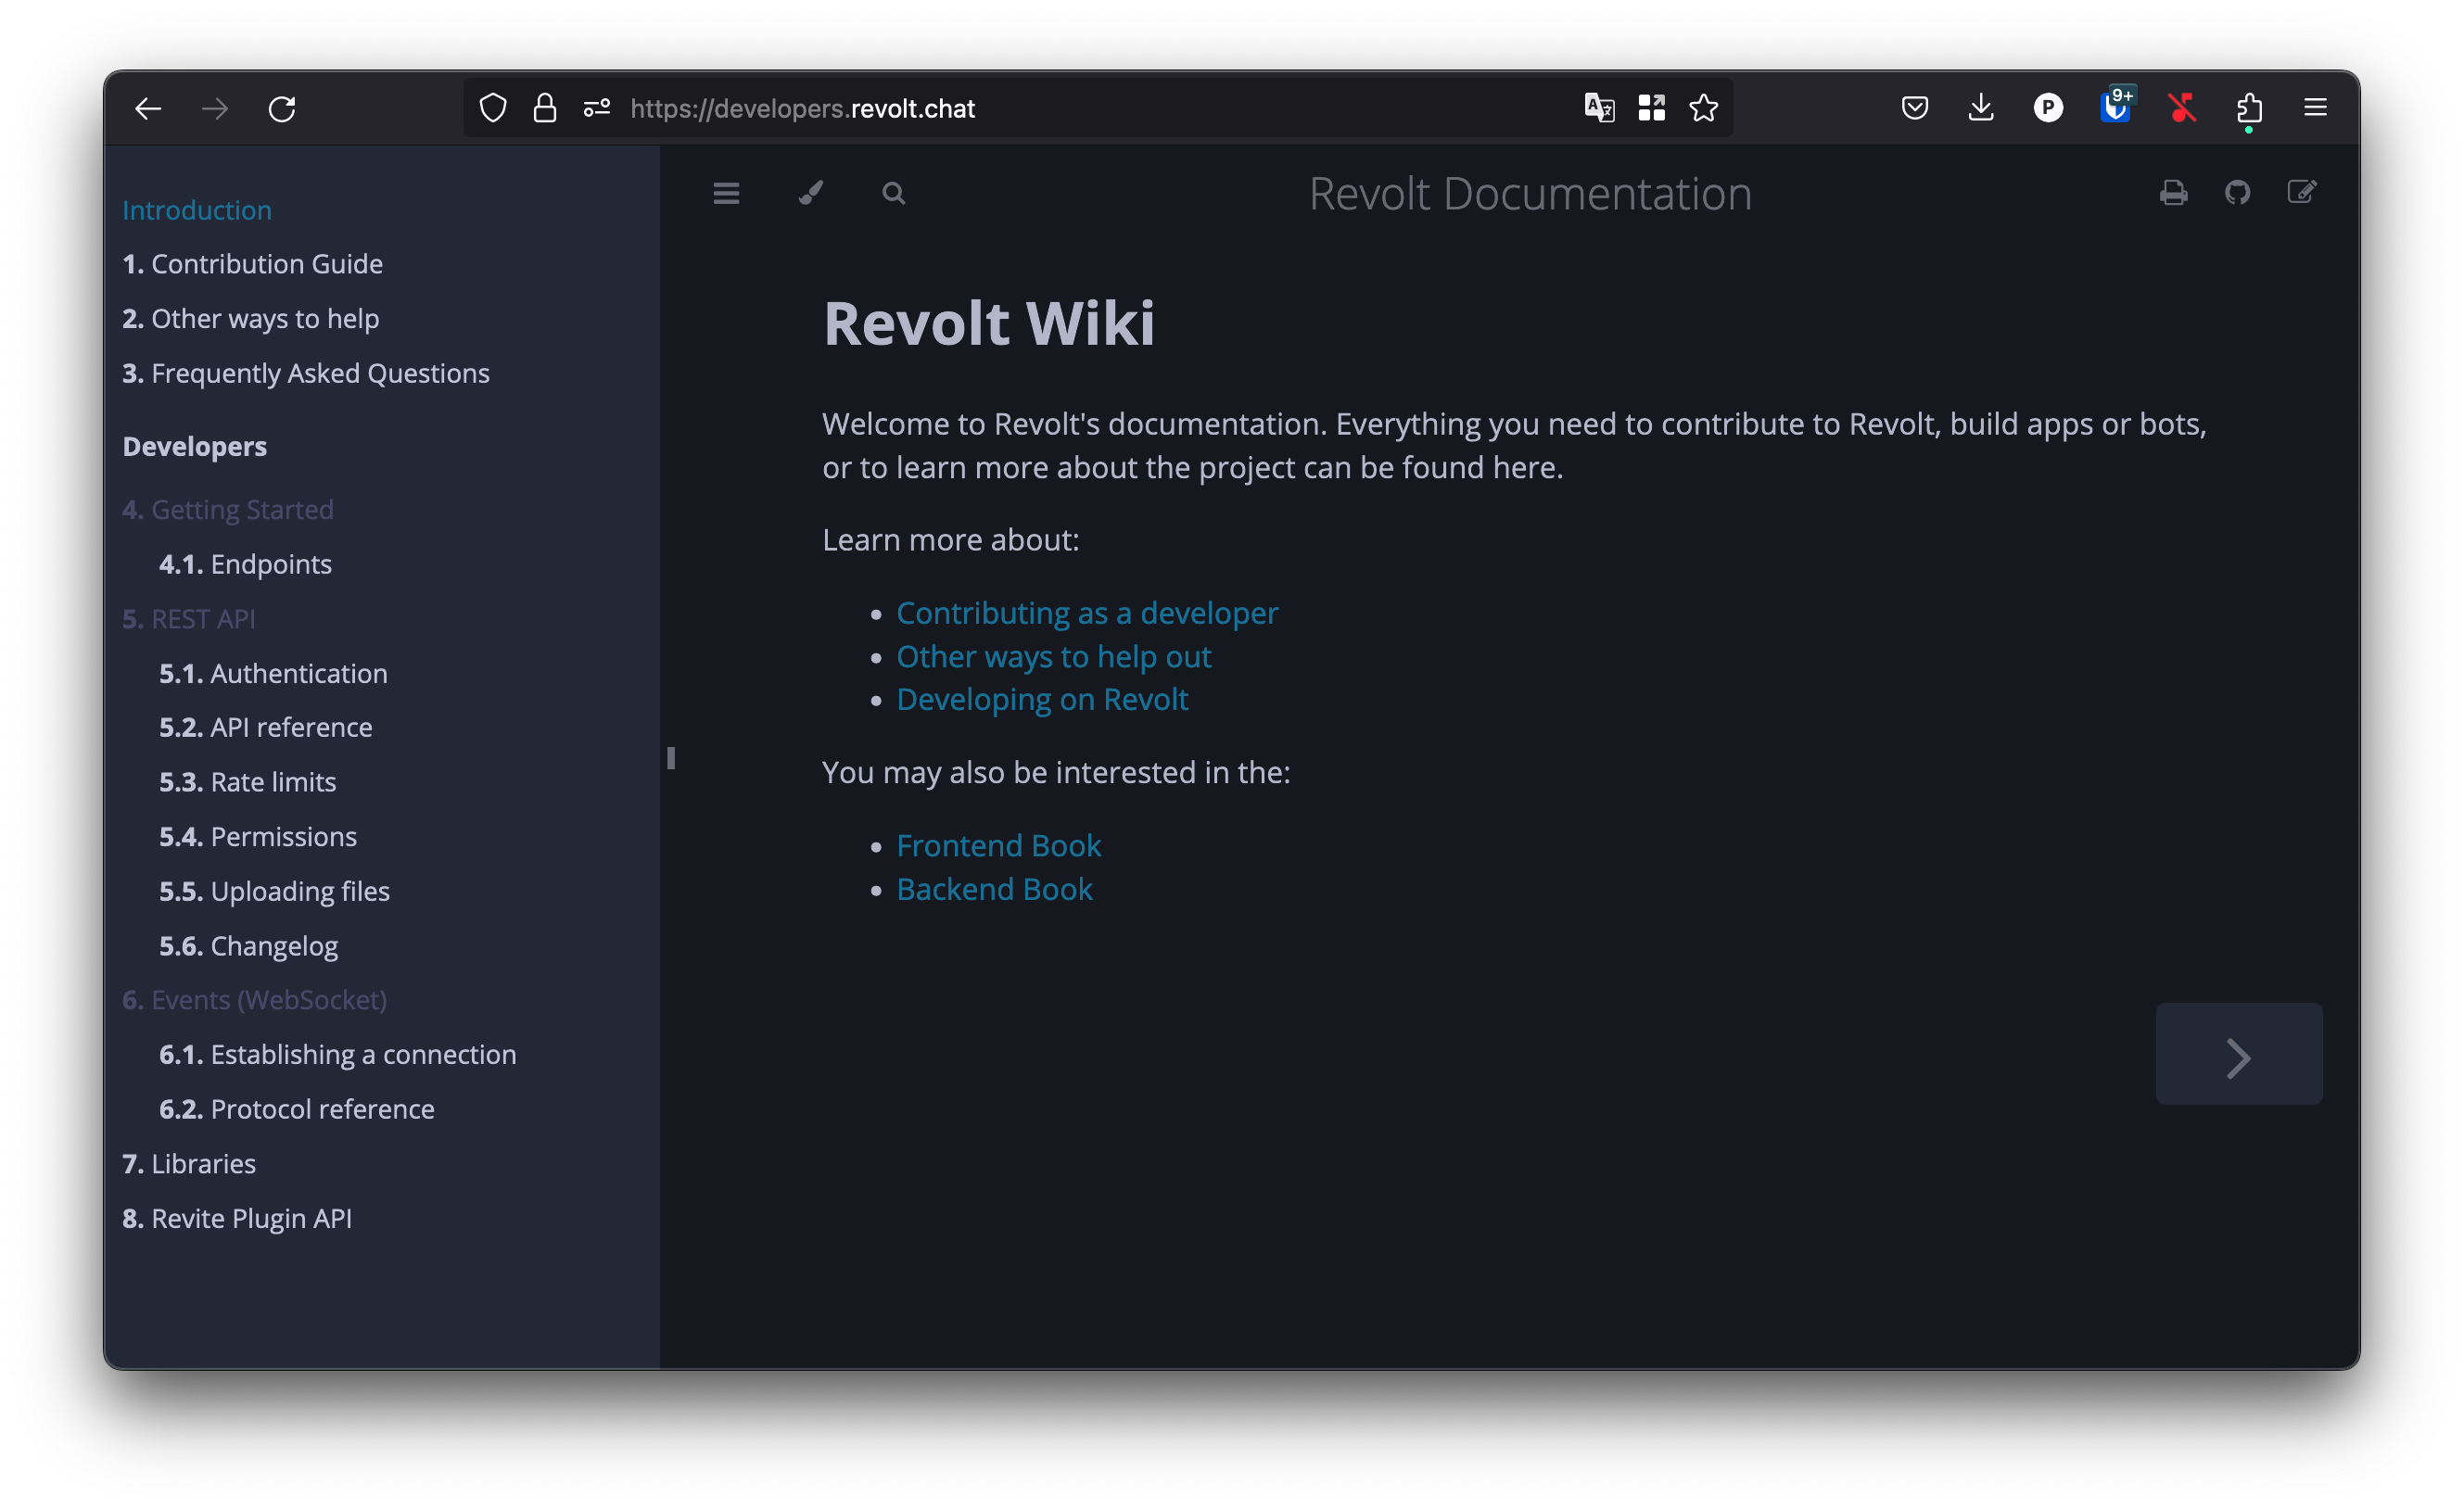
Task: Click the padlock site security icon
Action: coord(545,108)
